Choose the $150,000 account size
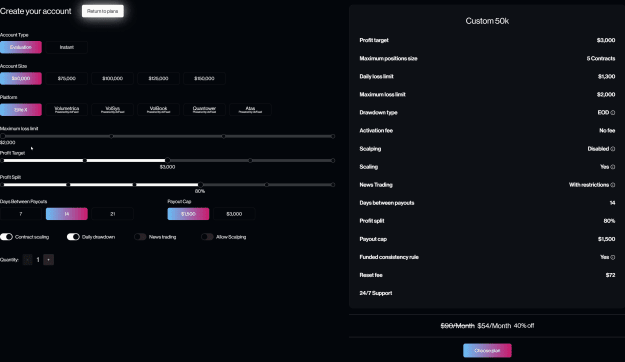 tap(204, 78)
